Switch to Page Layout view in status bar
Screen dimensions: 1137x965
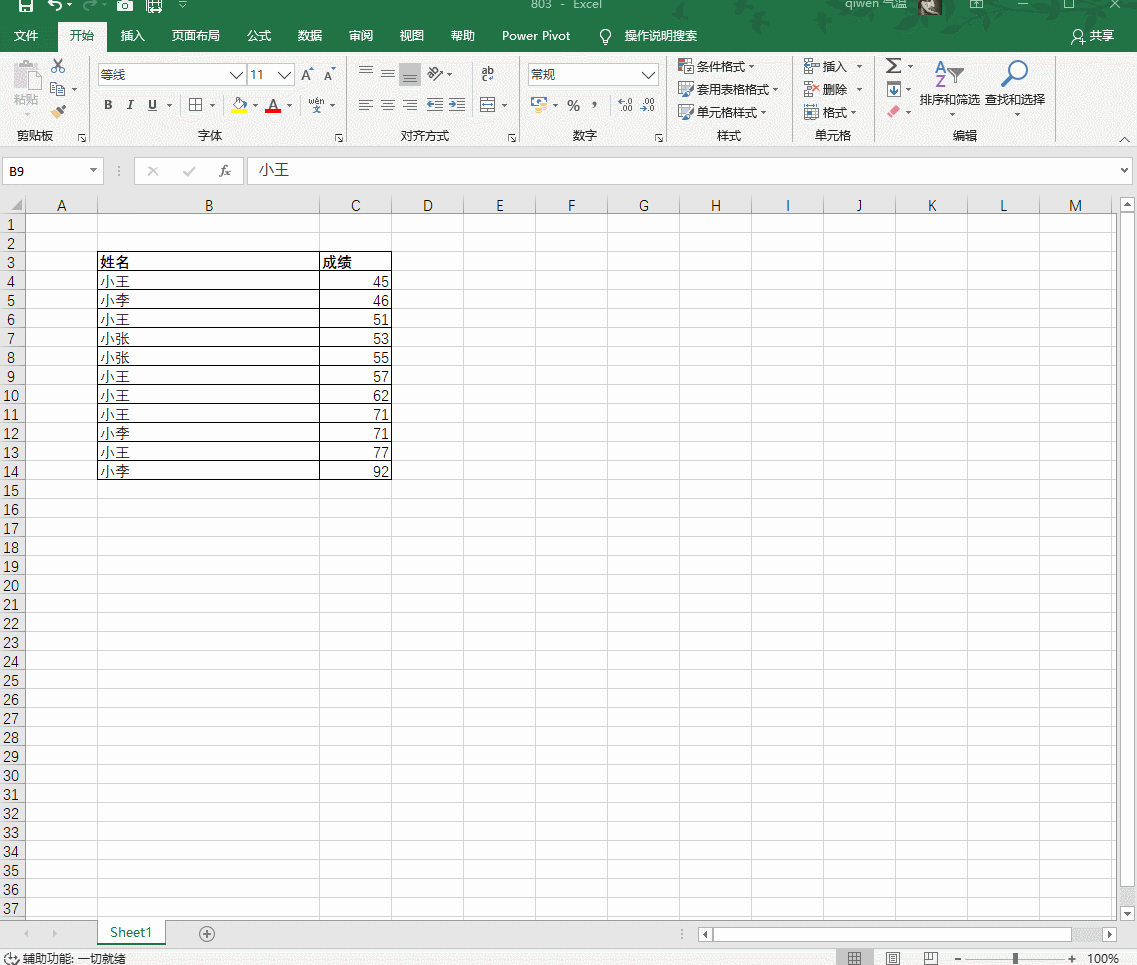(893, 958)
